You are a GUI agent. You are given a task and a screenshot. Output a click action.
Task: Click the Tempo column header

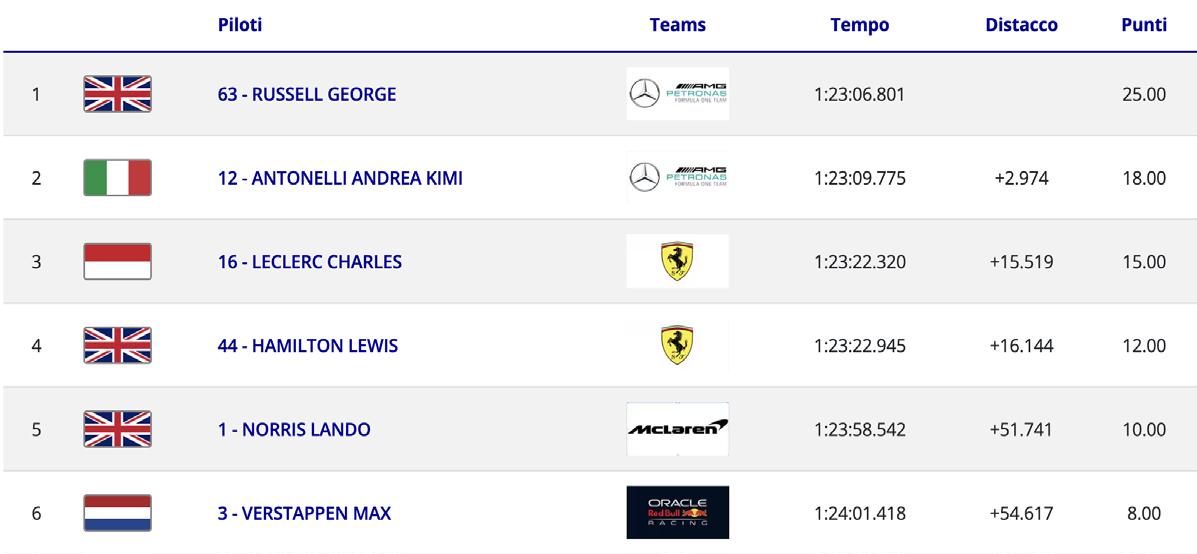coord(860,25)
